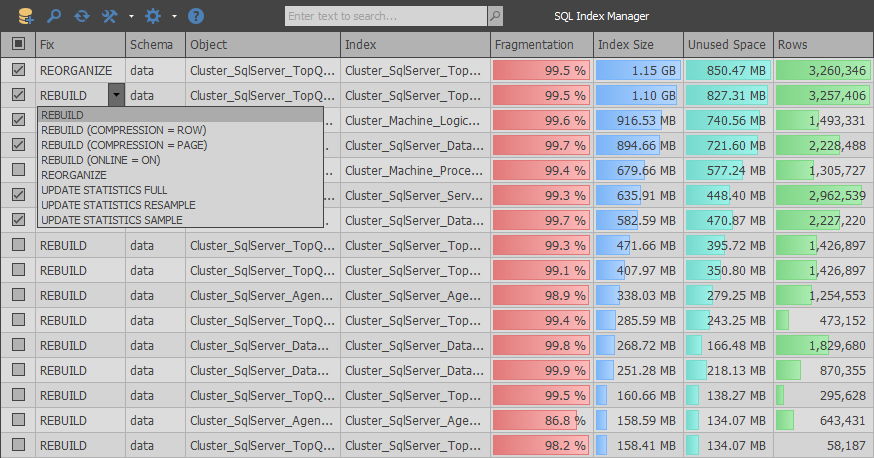874x458 pixels.
Task: Check the row with index size 338.03 MB
Action: [18, 294]
